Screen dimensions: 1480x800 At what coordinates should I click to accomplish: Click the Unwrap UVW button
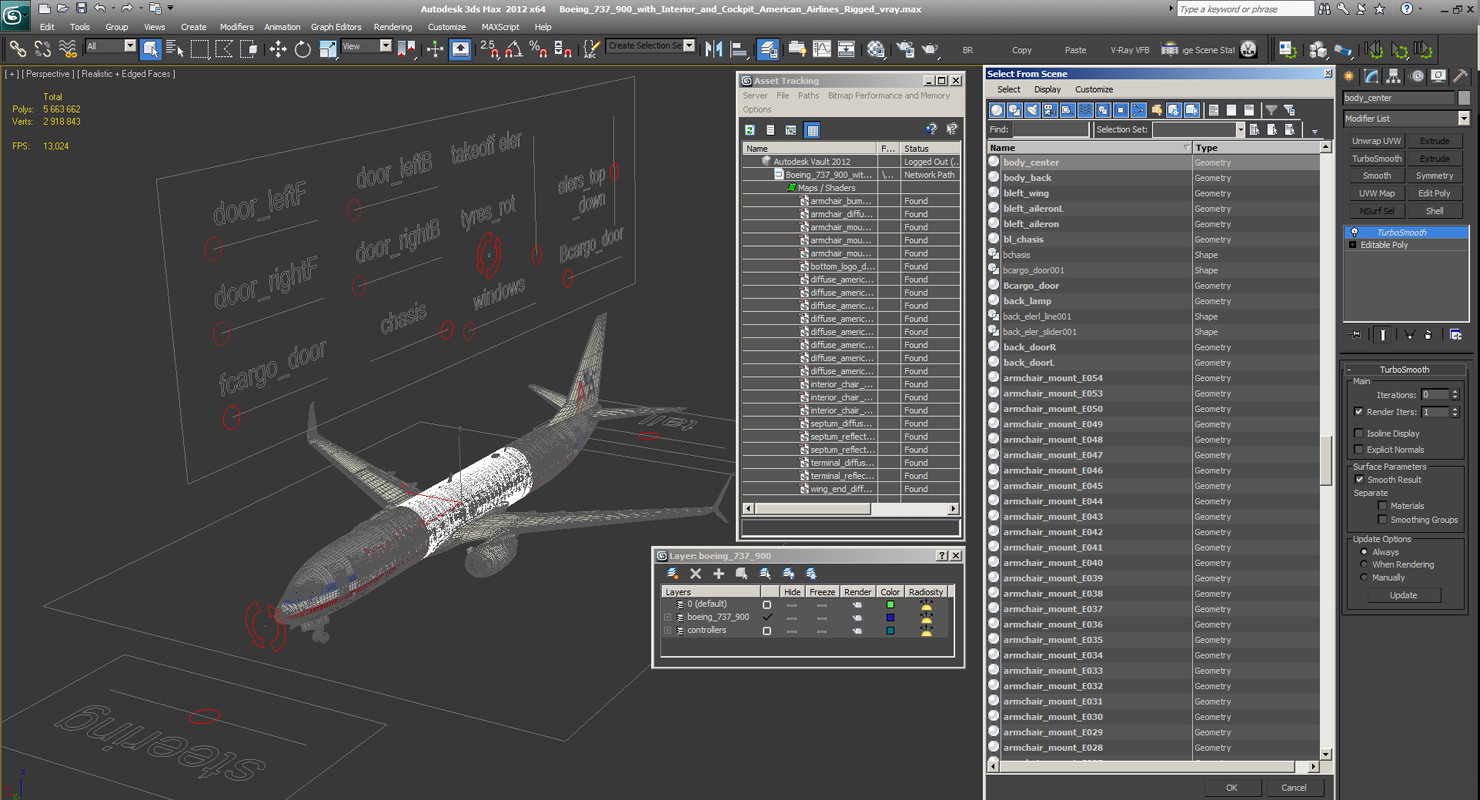tap(1377, 141)
